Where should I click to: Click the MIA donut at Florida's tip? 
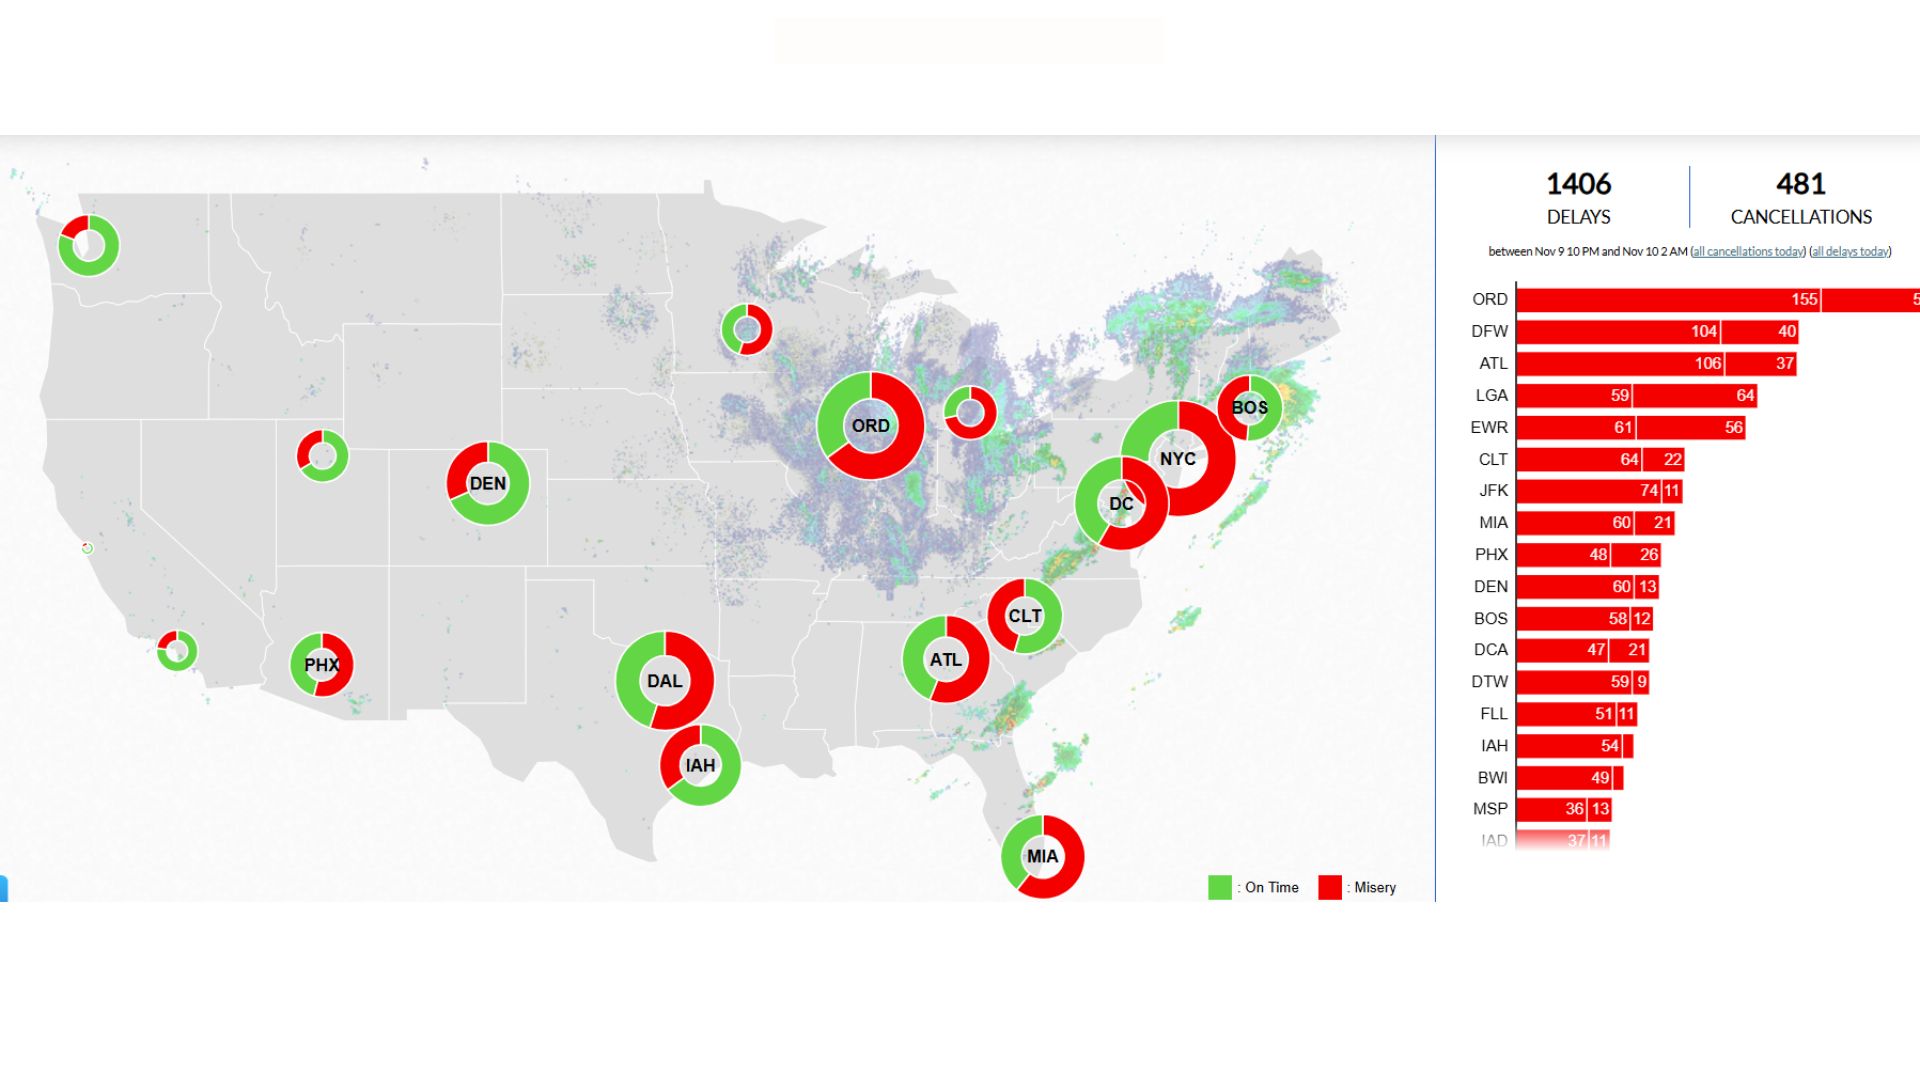tap(1043, 856)
